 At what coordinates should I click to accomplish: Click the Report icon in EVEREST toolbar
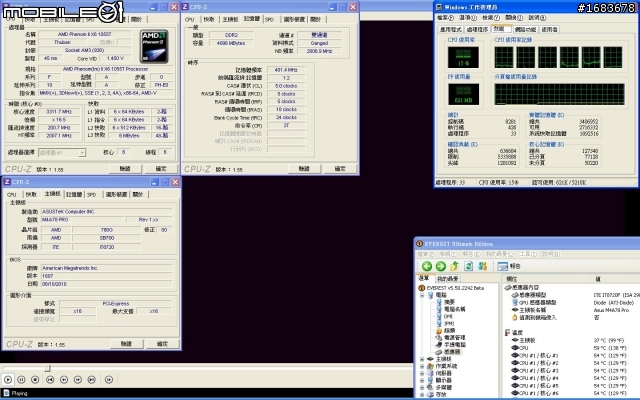pyautogui.click(x=503, y=266)
